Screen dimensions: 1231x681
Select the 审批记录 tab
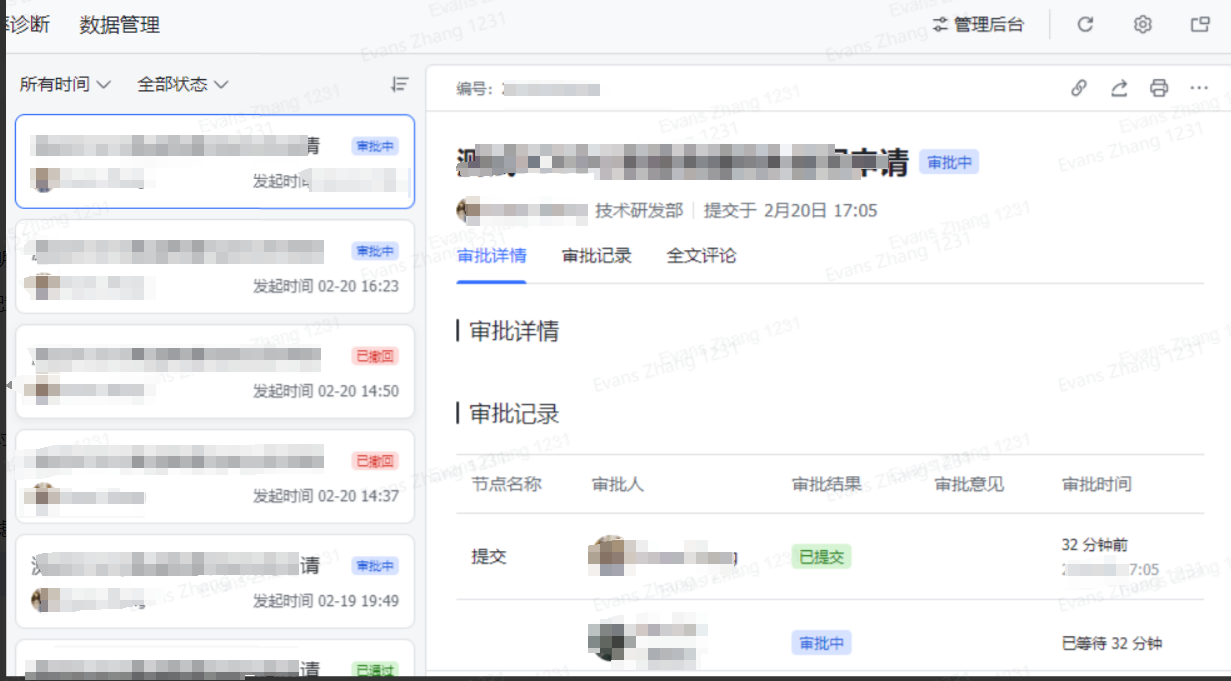tap(597, 256)
